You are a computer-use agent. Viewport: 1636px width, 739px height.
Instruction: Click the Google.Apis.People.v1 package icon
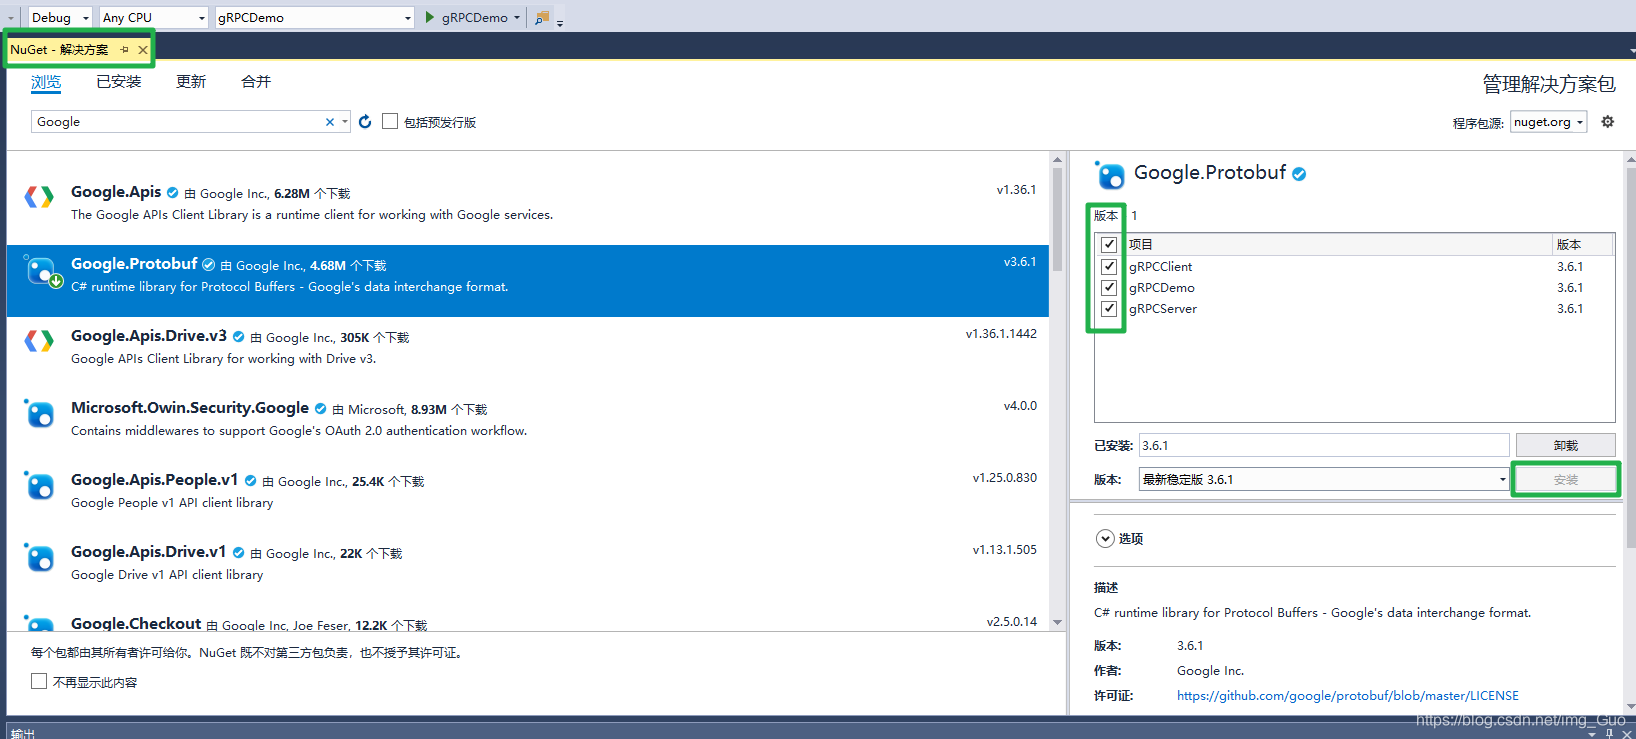39,485
